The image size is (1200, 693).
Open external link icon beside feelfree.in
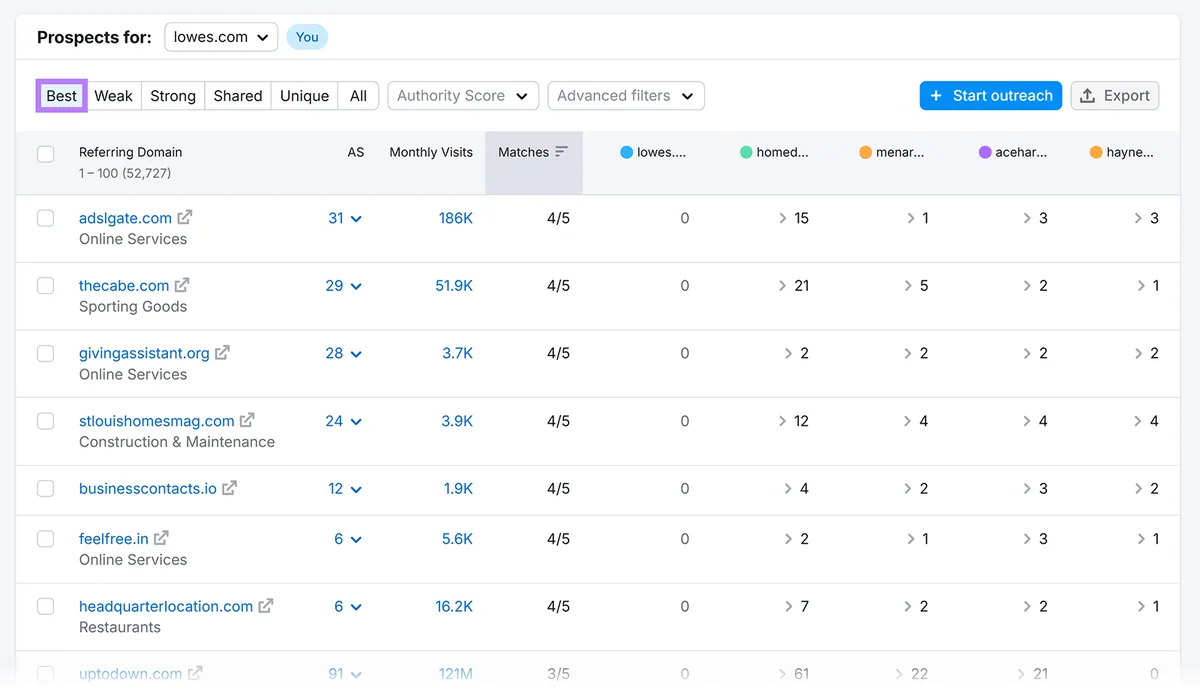pyautogui.click(x=161, y=538)
